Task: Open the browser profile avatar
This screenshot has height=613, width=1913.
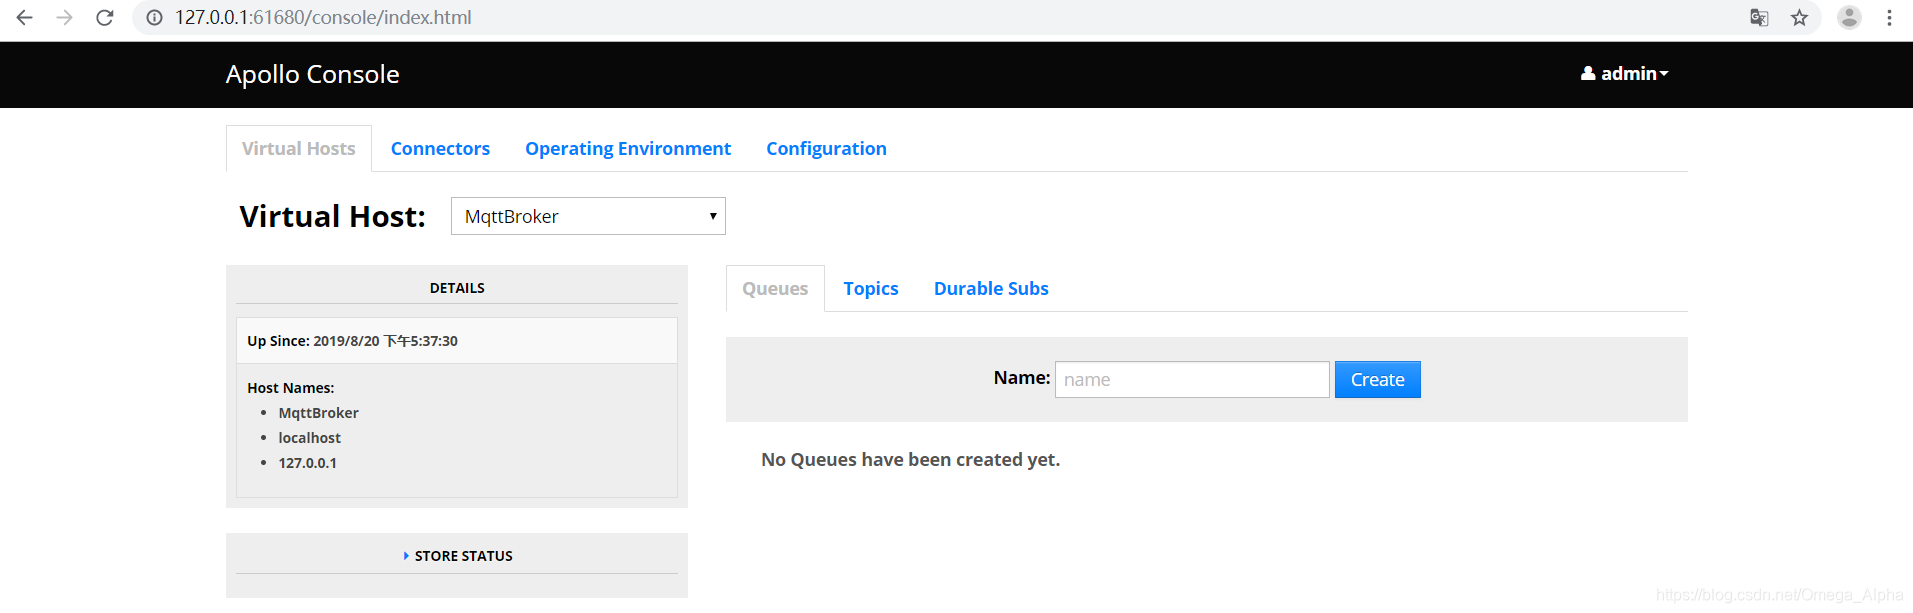Action: pyautogui.click(x=1849, y=18)
